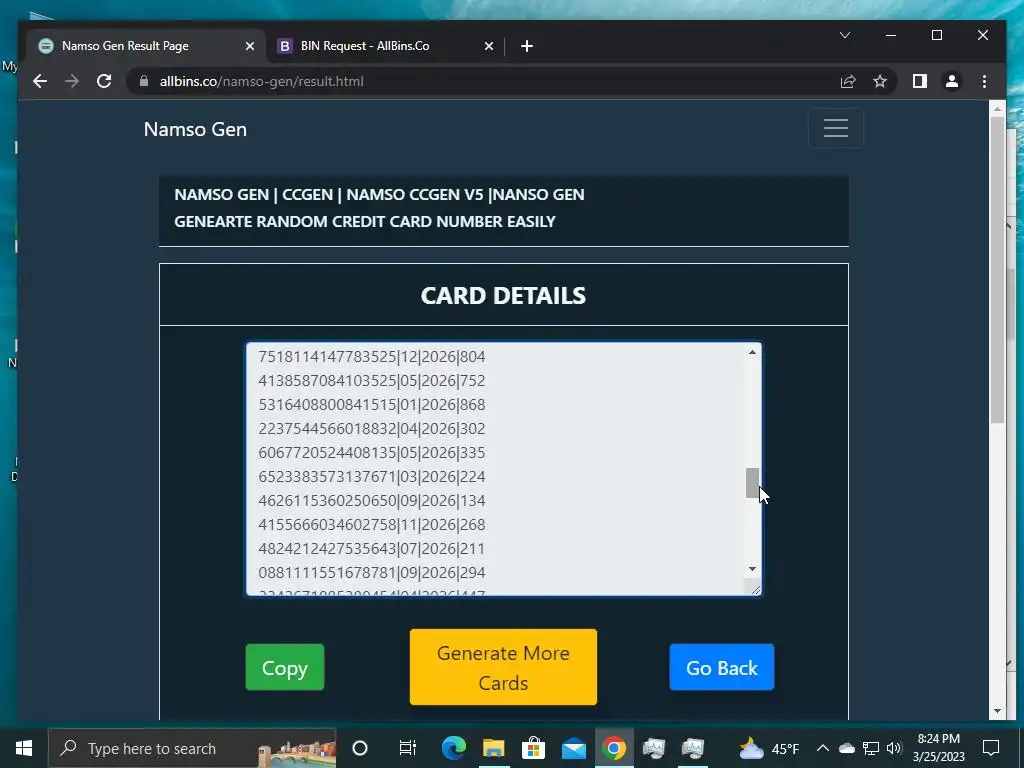Click the address bar URL
Viewport: 1024px width, 768px height.
pyautogui.click(x=261, y=81)
